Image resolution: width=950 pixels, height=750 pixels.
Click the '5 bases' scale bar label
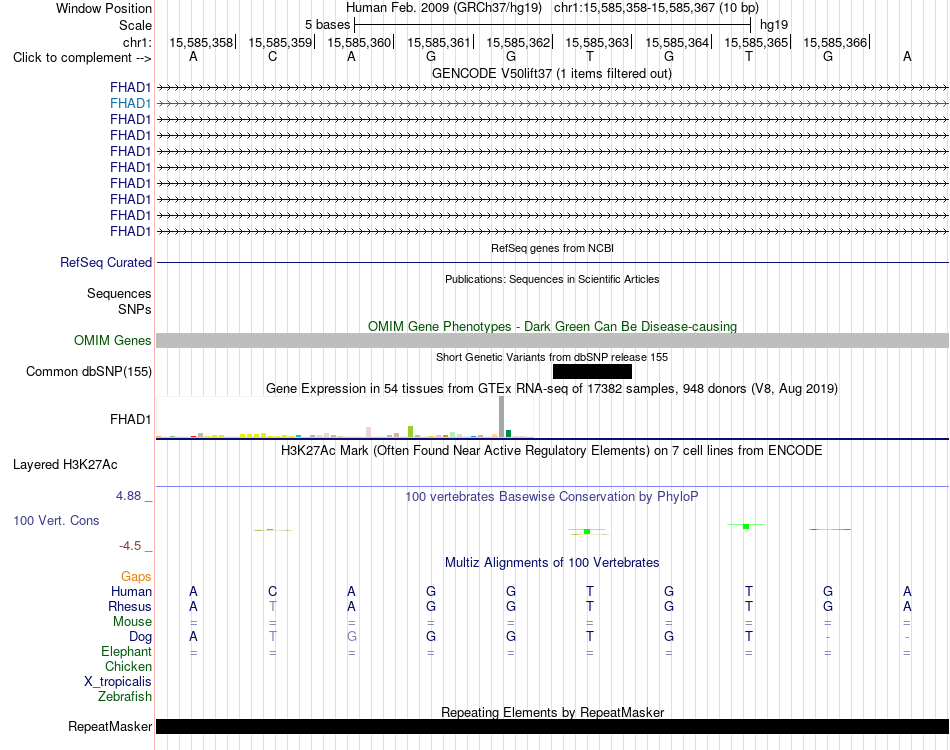point(327,25)
